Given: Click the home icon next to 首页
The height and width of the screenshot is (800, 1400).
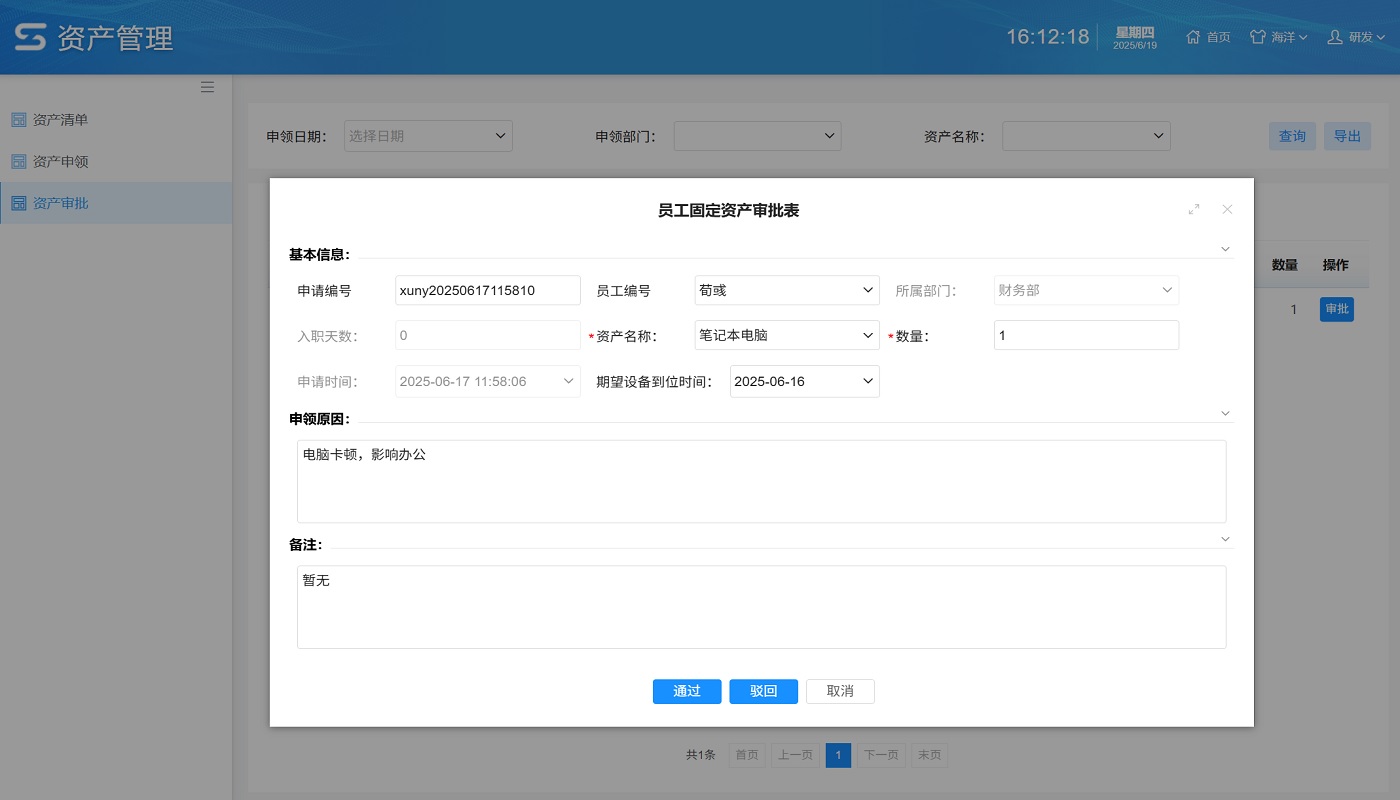Looking at the screenshot, I should 1191,36.
